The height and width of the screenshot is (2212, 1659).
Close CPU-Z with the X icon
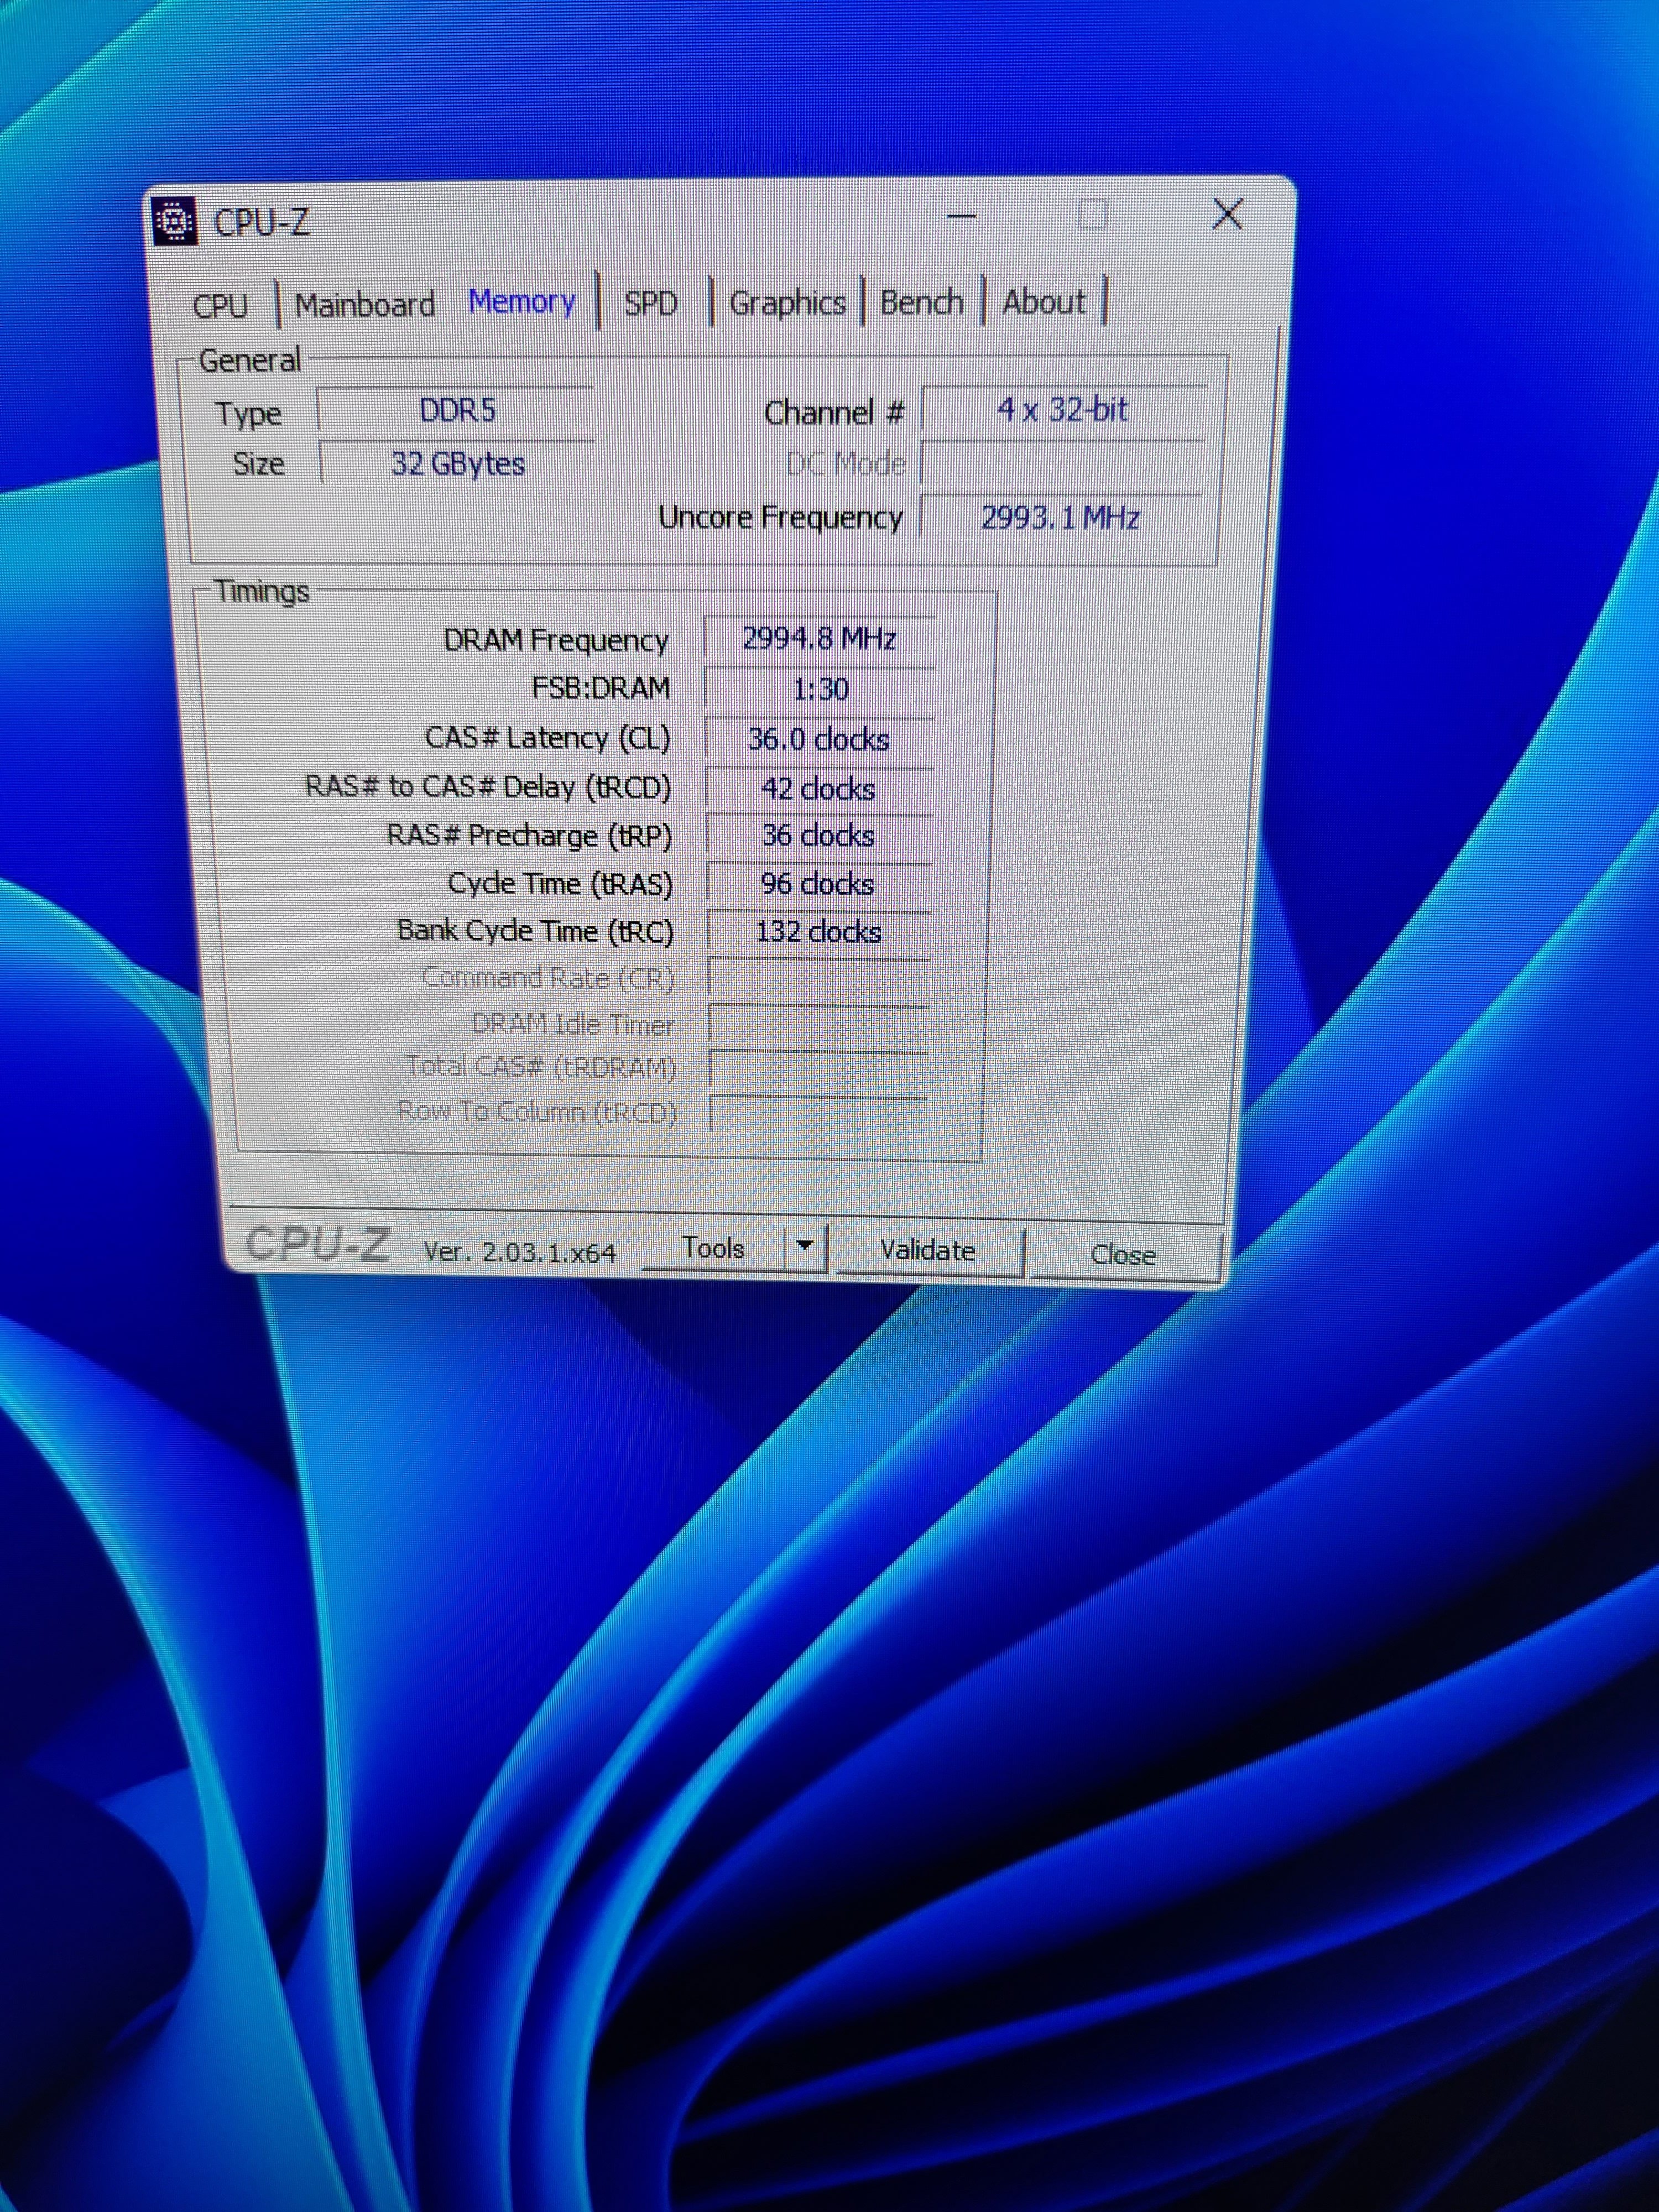tap(1227, 214)
